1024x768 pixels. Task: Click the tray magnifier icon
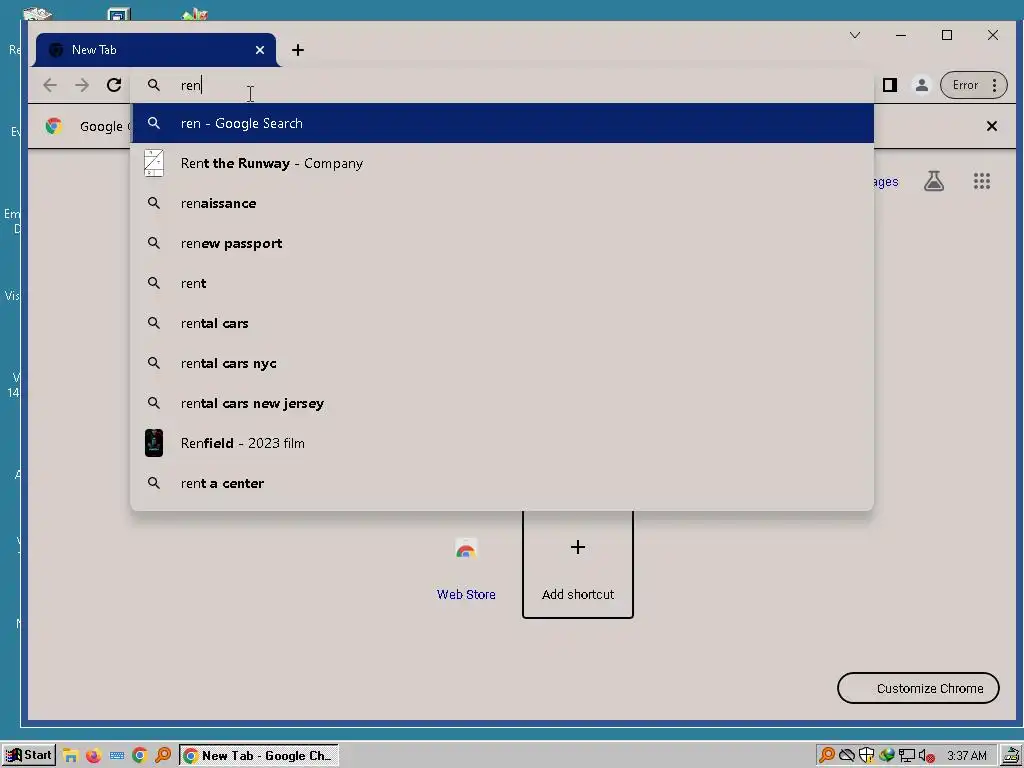pyautogui.click(x=827, y=756)
